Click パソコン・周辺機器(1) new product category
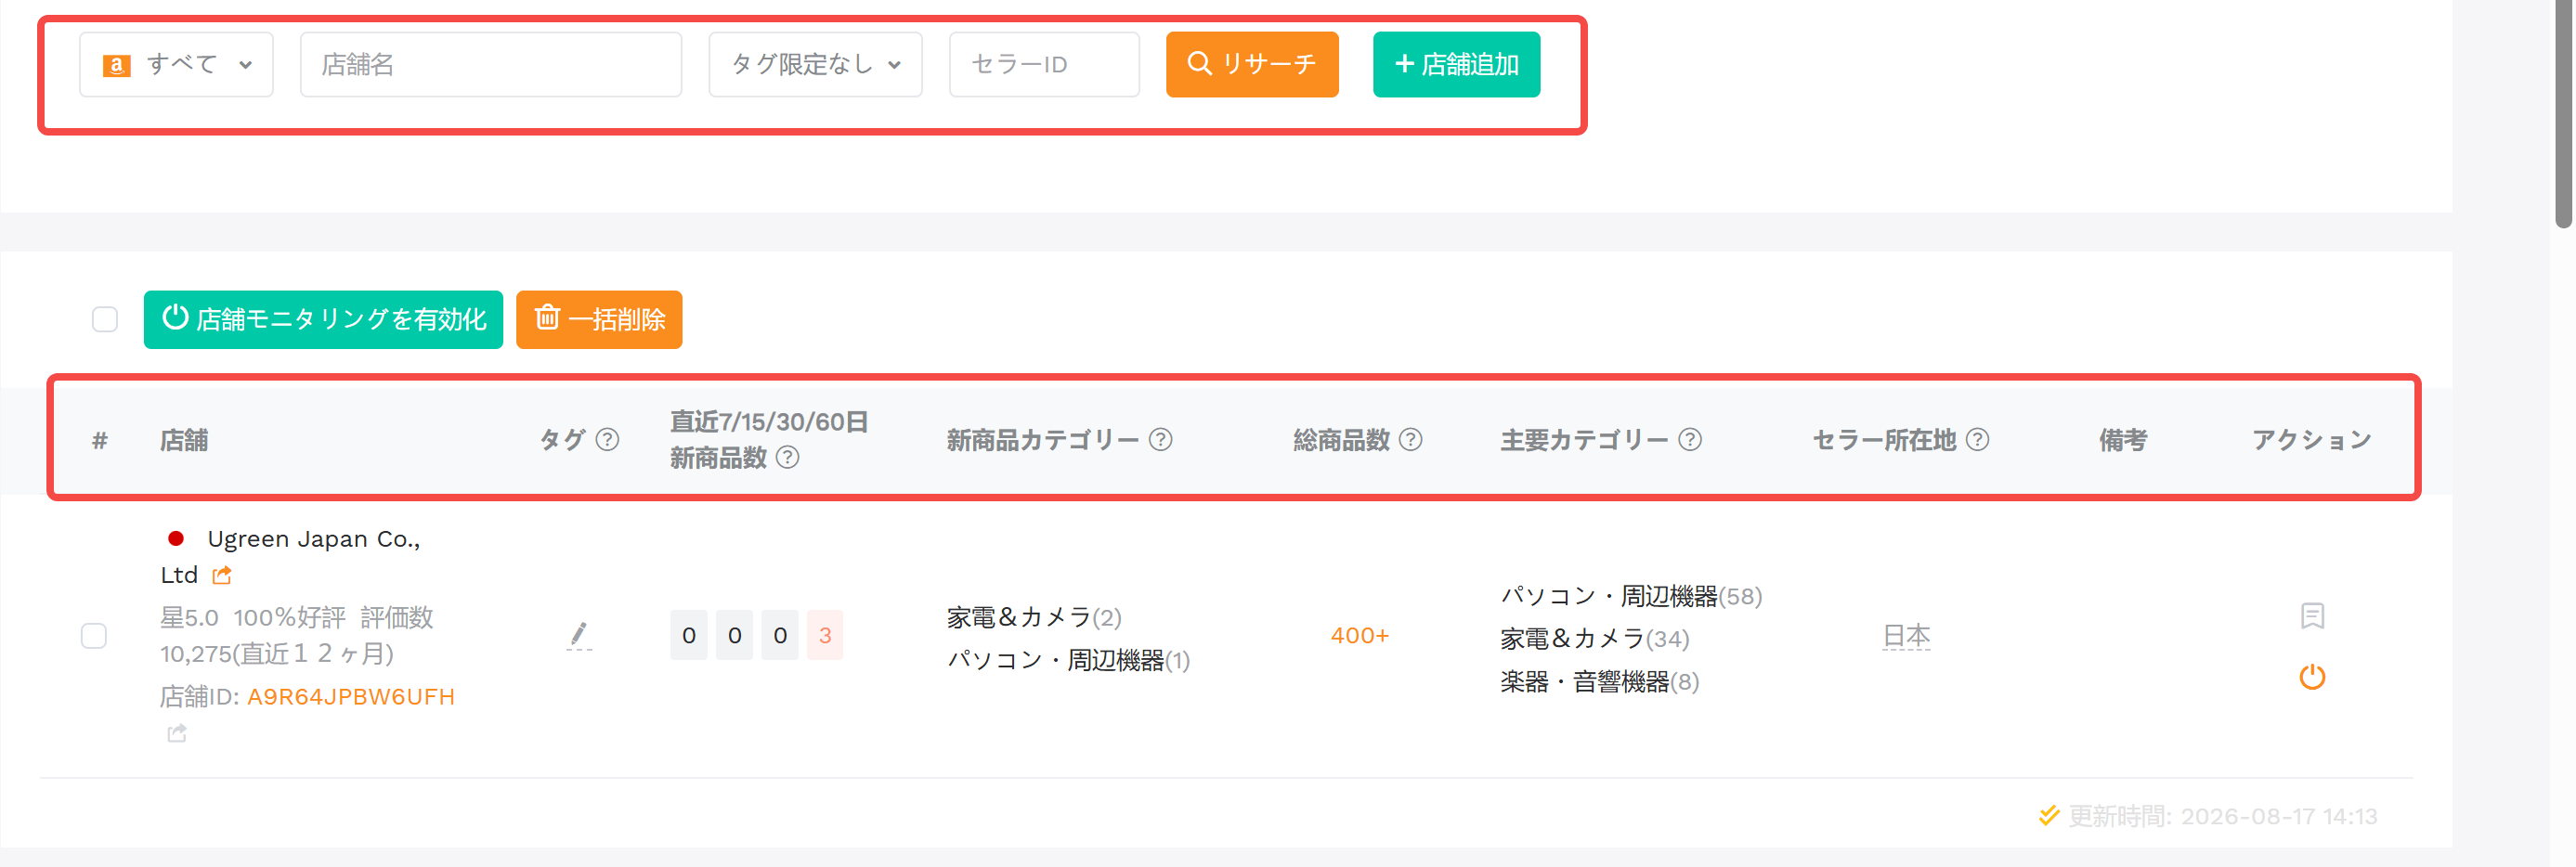The height and width of the screenshot is (867, 2576). coord(1068,660)
